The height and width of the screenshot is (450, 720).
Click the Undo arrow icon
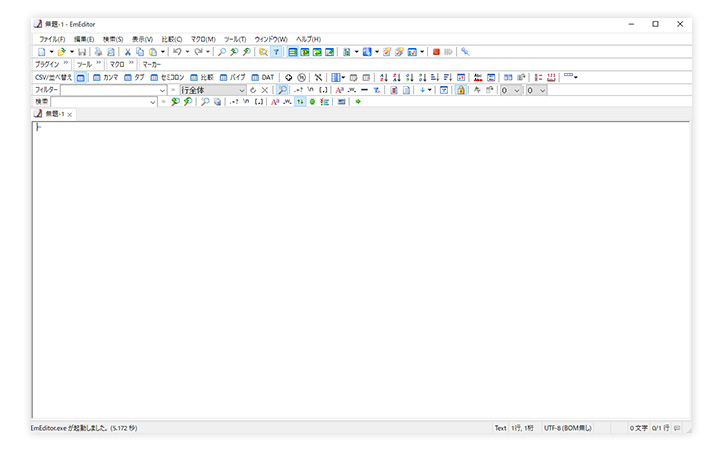coord(176,51)
